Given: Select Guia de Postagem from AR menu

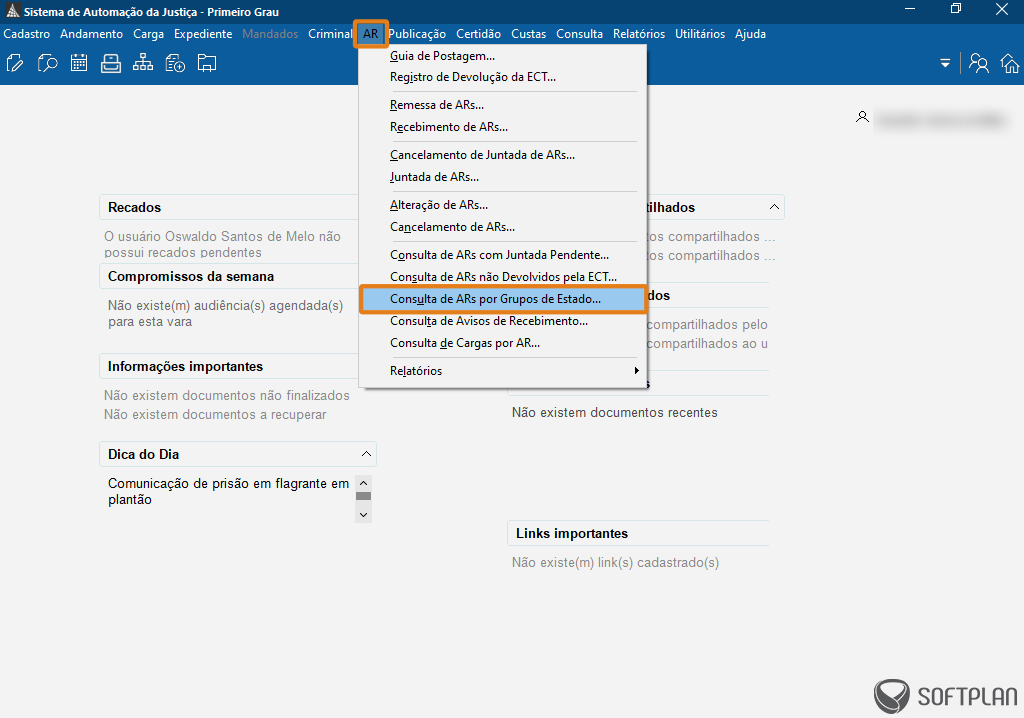Looking at the screenshot, I should pyautogui.click(x=502, y=56).
